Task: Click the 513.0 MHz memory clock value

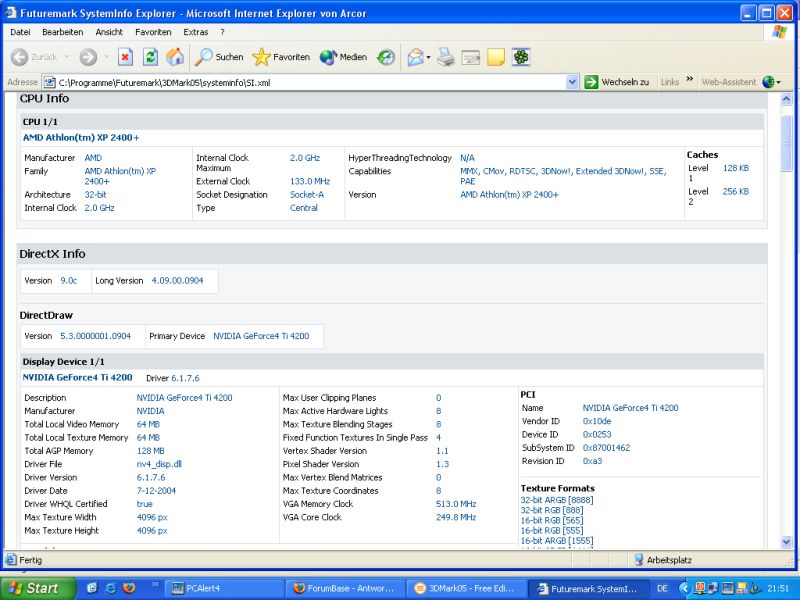Action: (x=456, y=504)
